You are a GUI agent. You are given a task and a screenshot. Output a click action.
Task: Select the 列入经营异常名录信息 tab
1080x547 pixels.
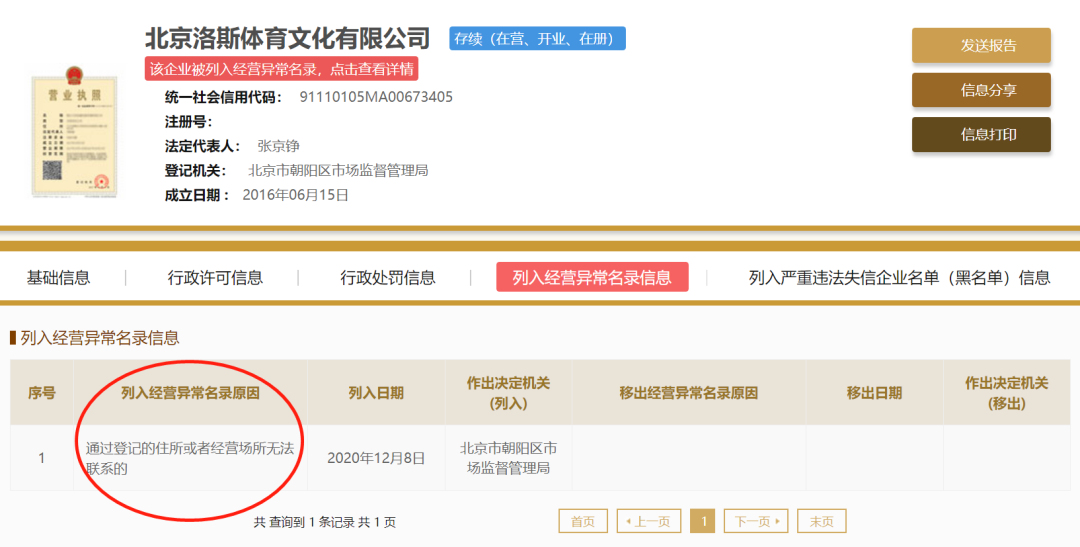[592, 277]
